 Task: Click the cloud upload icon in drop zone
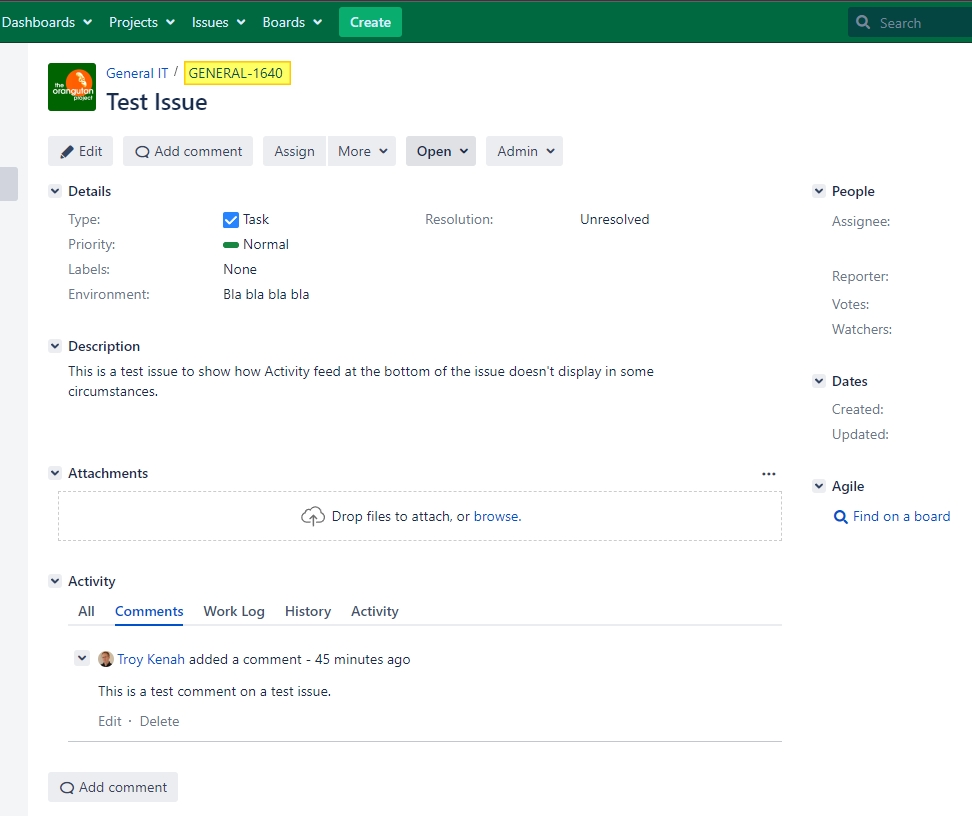(313, 516)
